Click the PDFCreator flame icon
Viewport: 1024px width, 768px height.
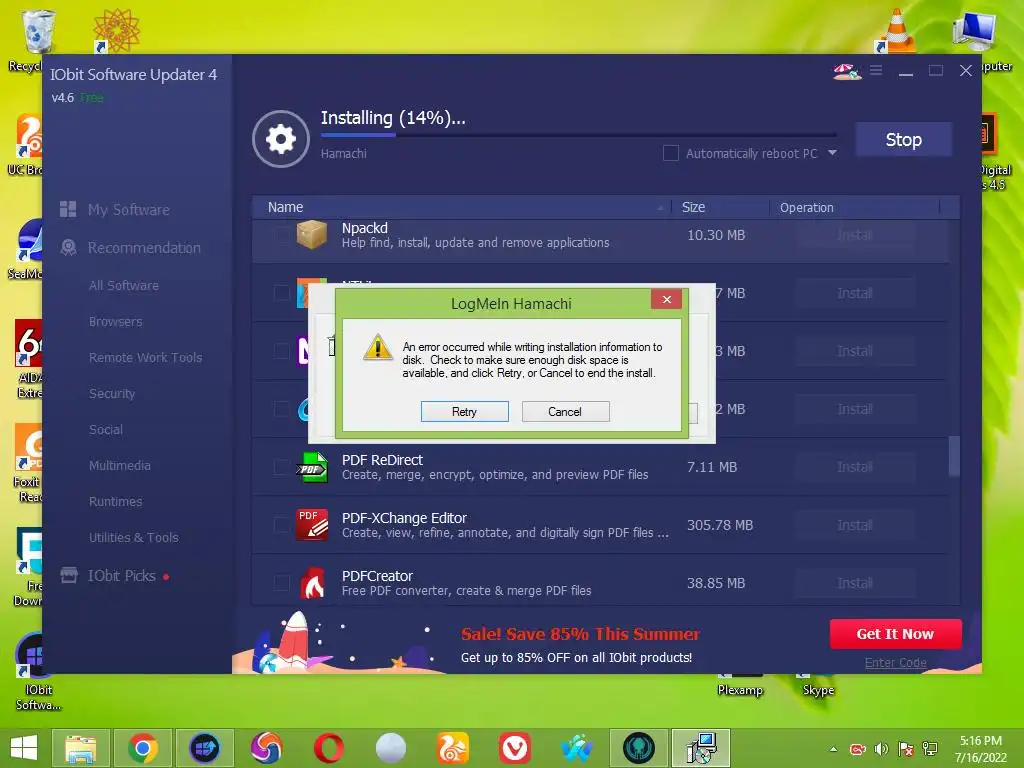[312, 583]
